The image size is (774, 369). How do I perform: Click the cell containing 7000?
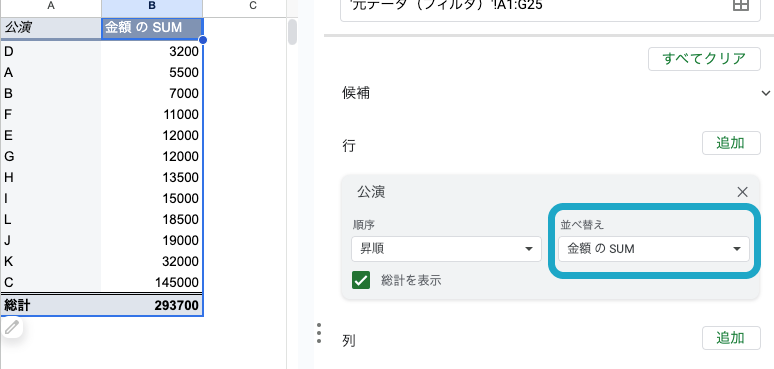[x=152, y=94]
